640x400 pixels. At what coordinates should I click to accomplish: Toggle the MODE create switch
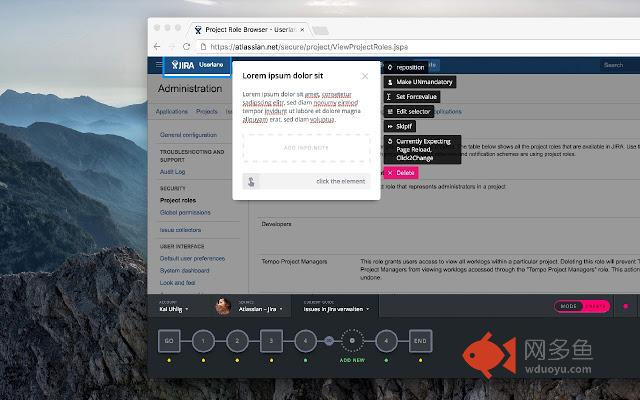pyautogui.click(x=582, y=306)
